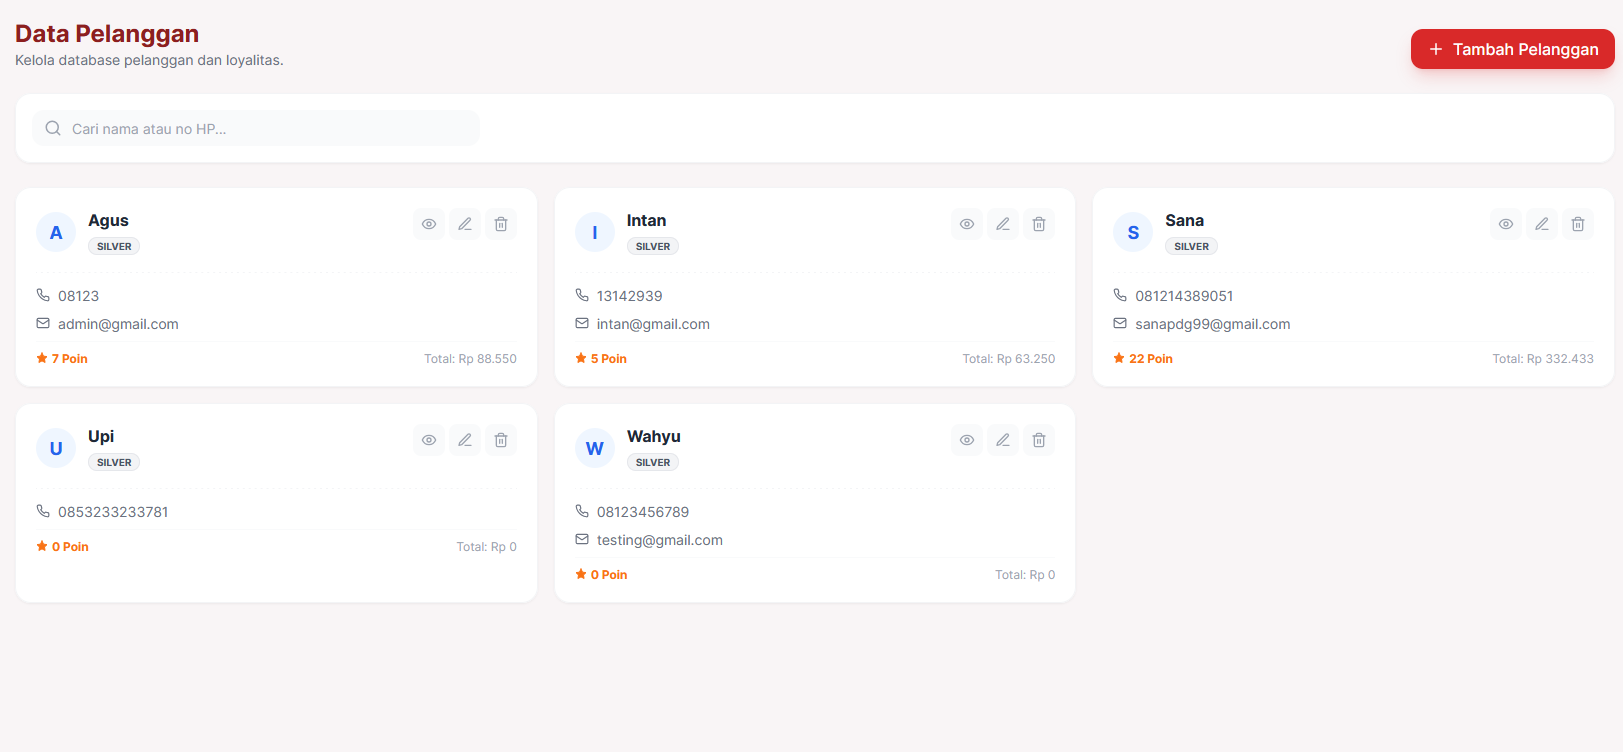Edit Sana's customer entry
This screenshot has width=1623, height=752.
pyautogui.click(x=1542, y=224)
